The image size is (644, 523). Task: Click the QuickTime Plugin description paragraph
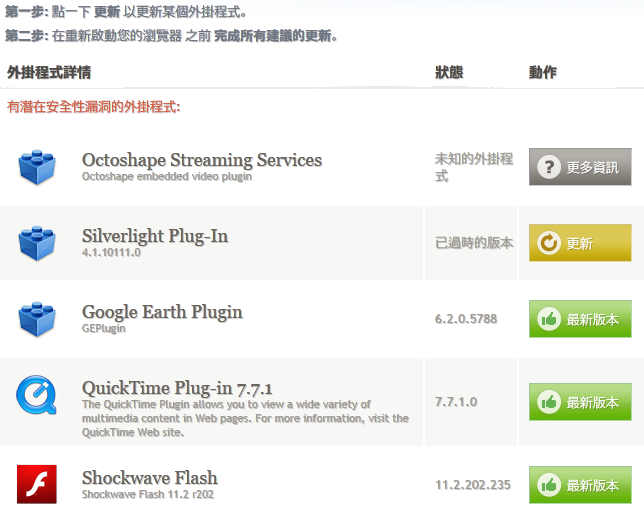click(245, 418)
